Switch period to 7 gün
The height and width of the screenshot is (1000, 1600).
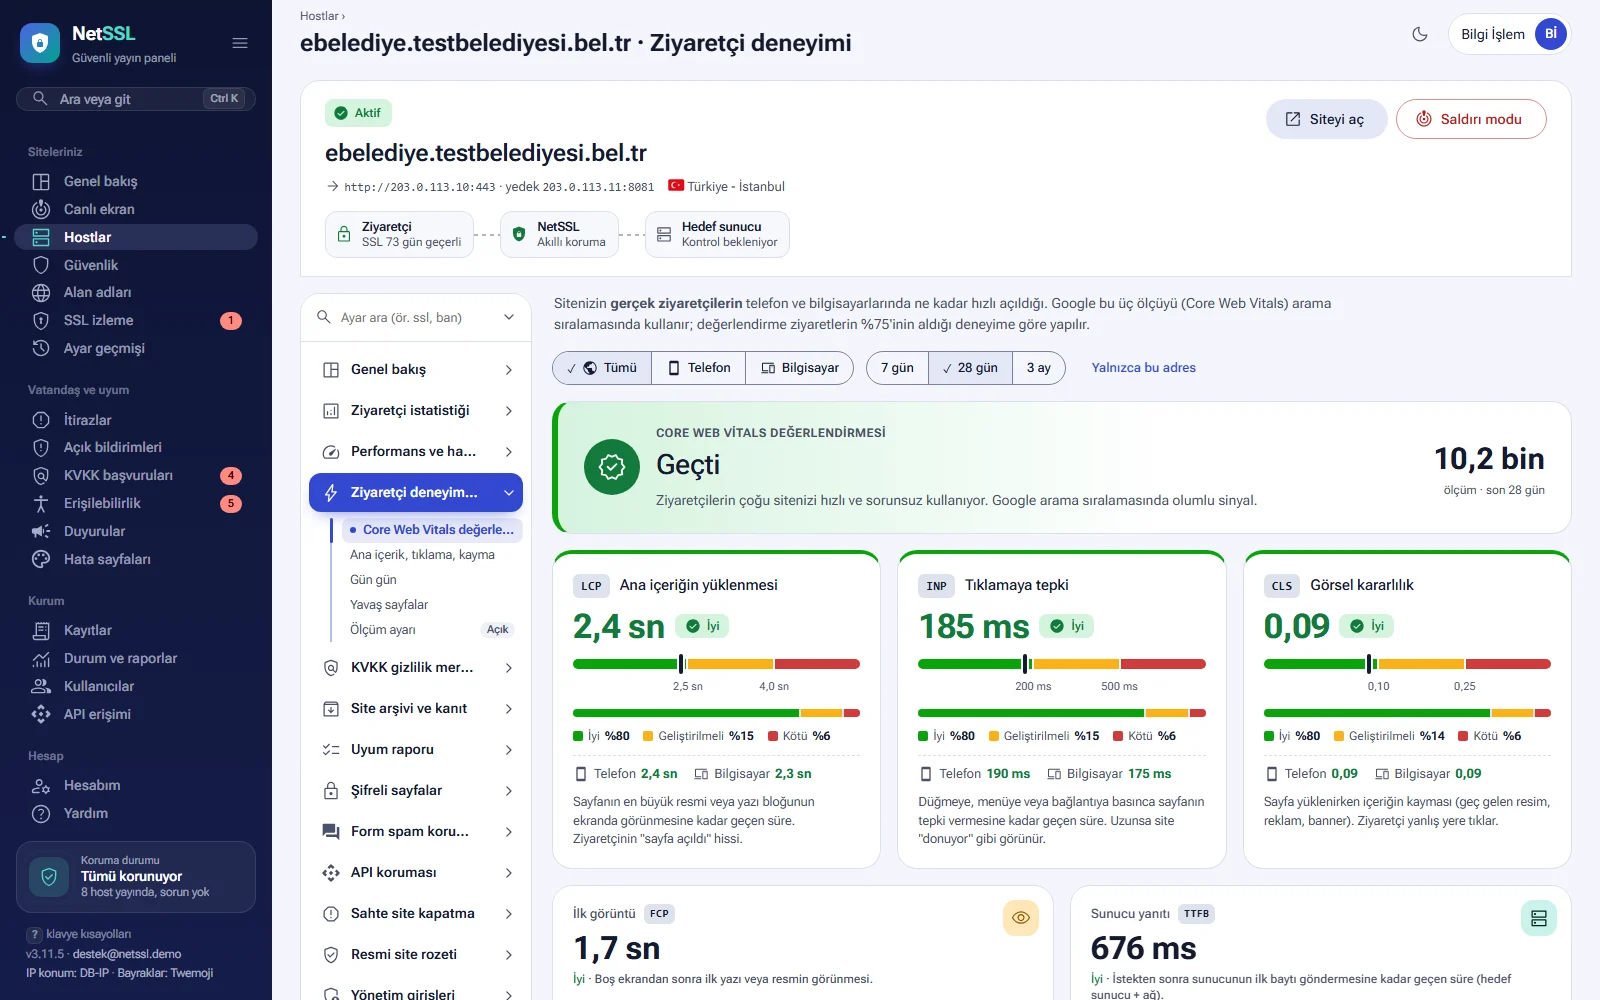point(897,368)
